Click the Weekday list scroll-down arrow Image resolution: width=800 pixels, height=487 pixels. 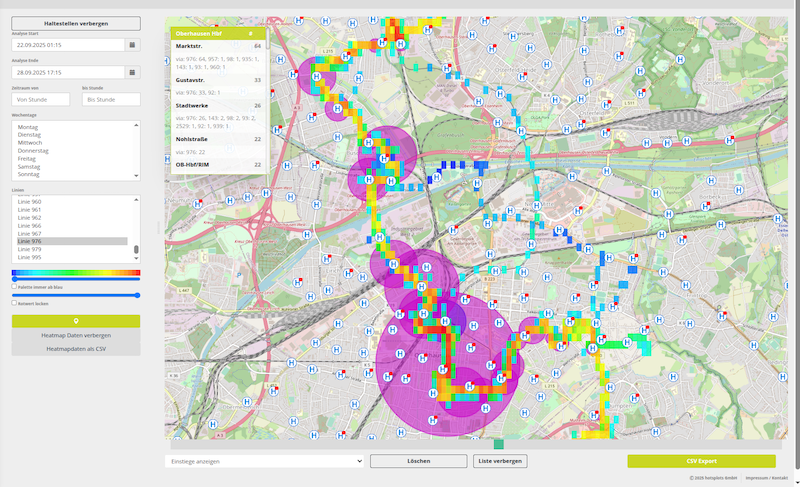[x=137, y=175]
